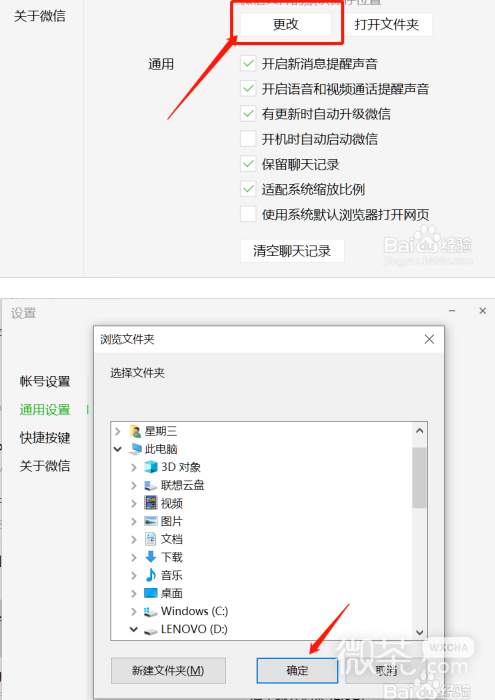495x700 pixels.
Task: Select the 视频 film icon
Action: [x=151, y=503]
